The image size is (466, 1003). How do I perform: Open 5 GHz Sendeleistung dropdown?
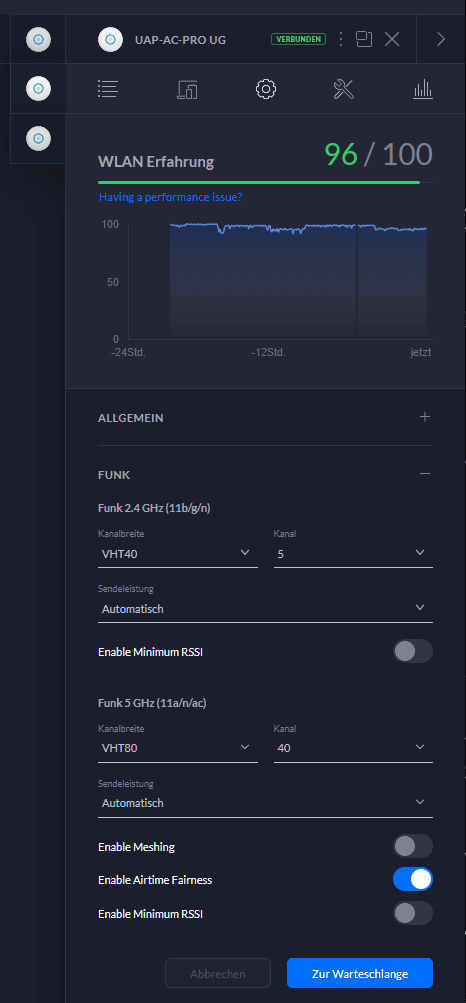point(265,803)
